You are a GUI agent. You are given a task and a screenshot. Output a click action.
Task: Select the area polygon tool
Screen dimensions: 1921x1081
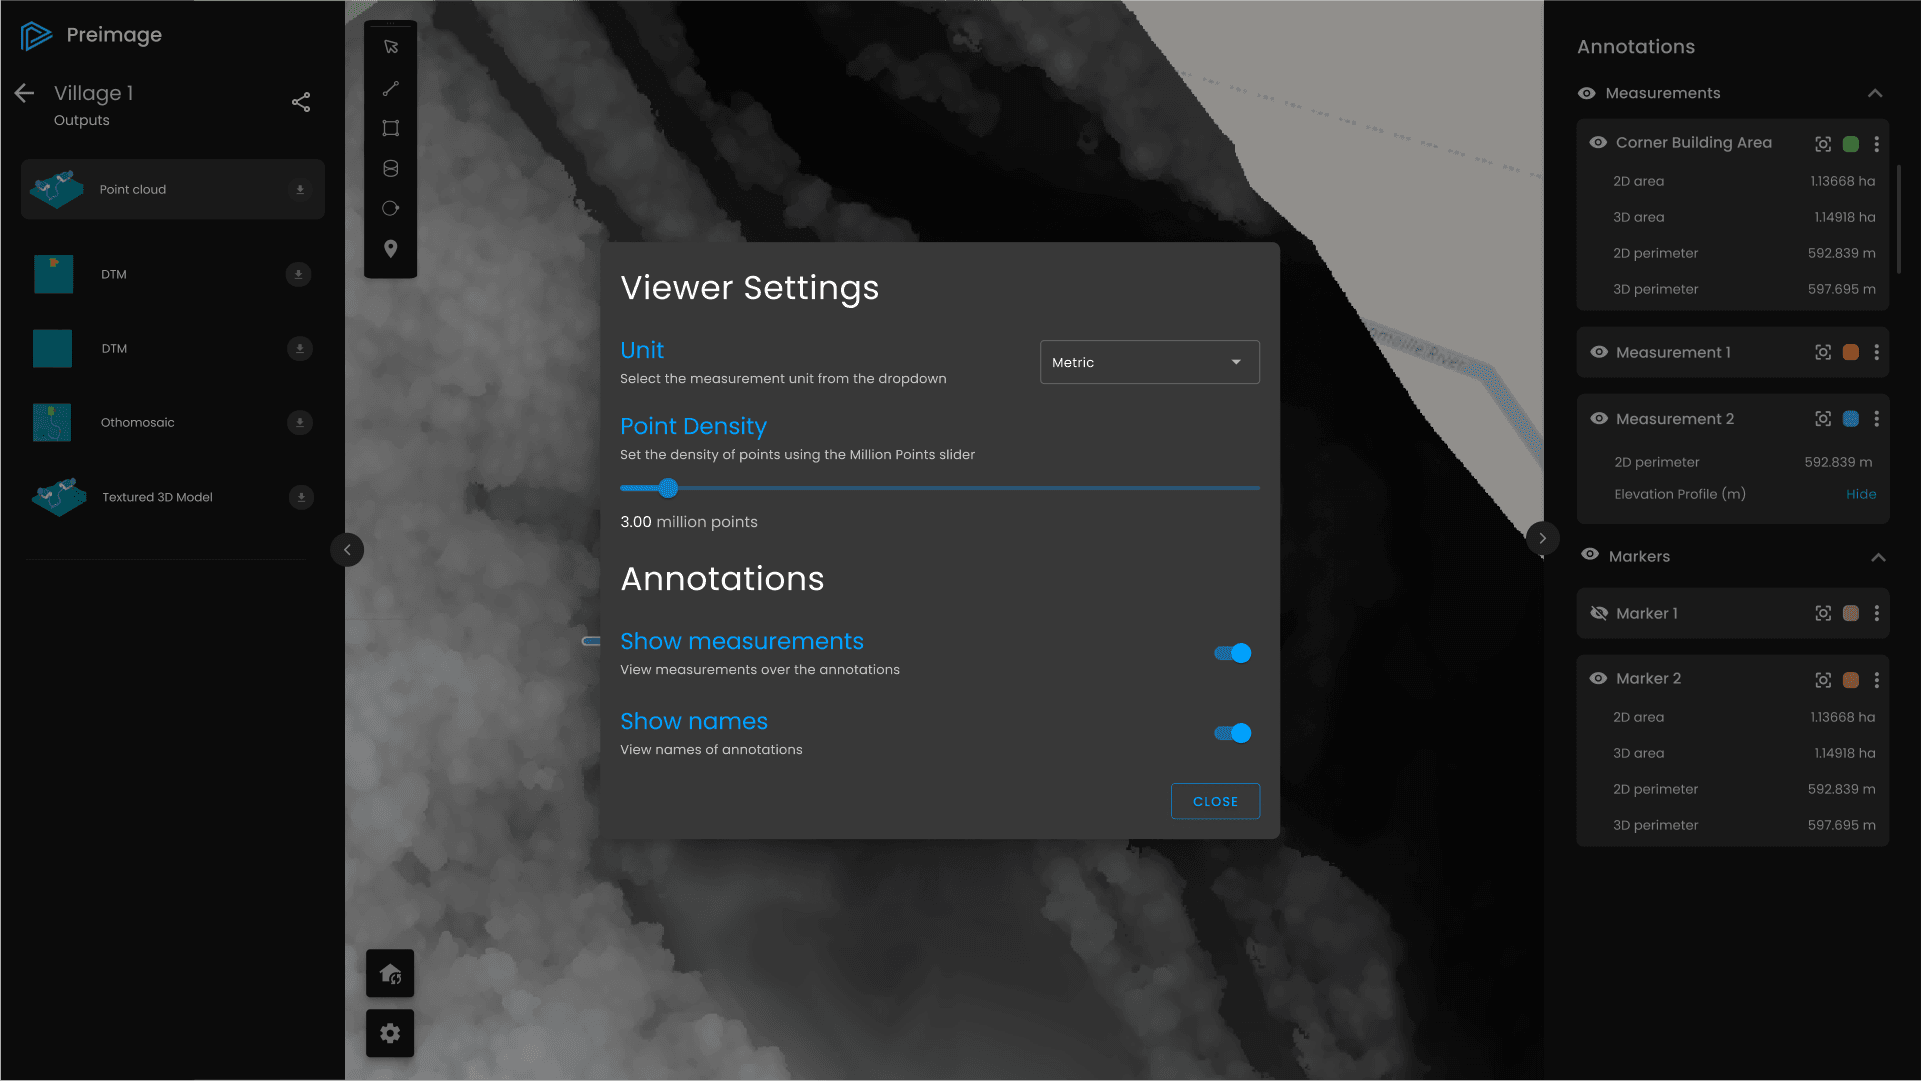[x=390, y=128]
